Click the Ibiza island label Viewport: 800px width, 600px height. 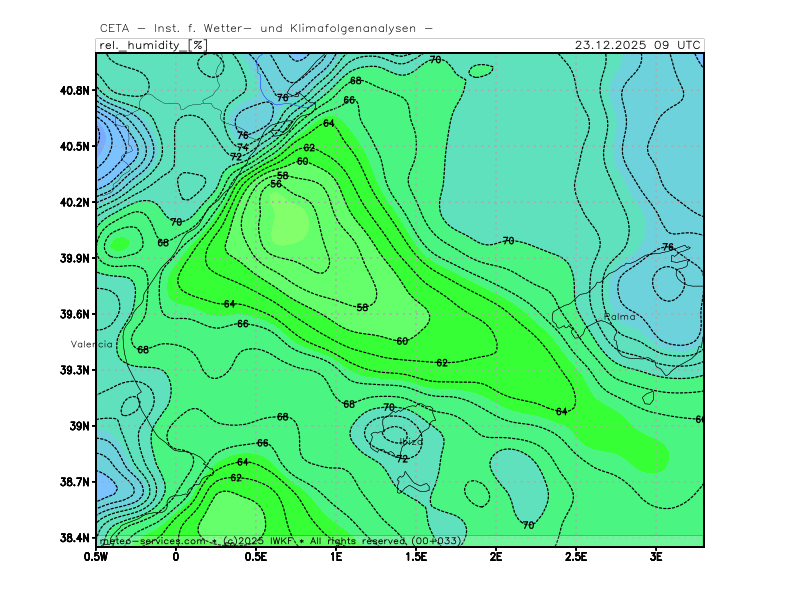411,441
